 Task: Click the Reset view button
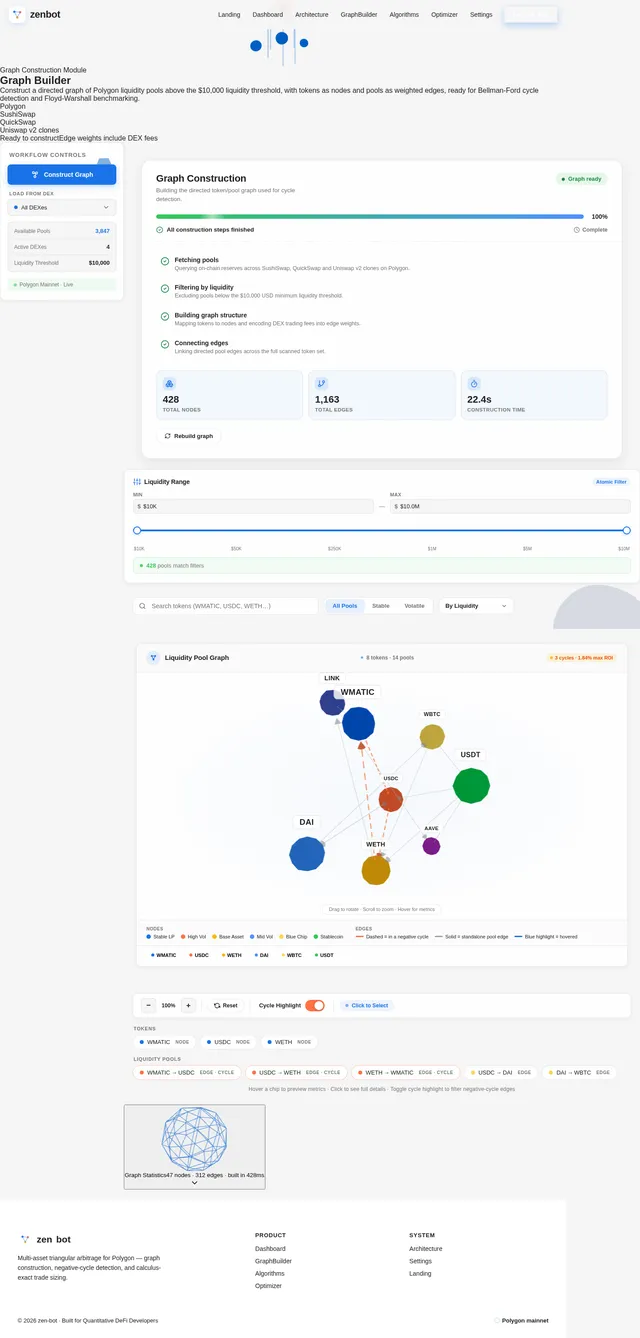click(x=225, y=1005)
